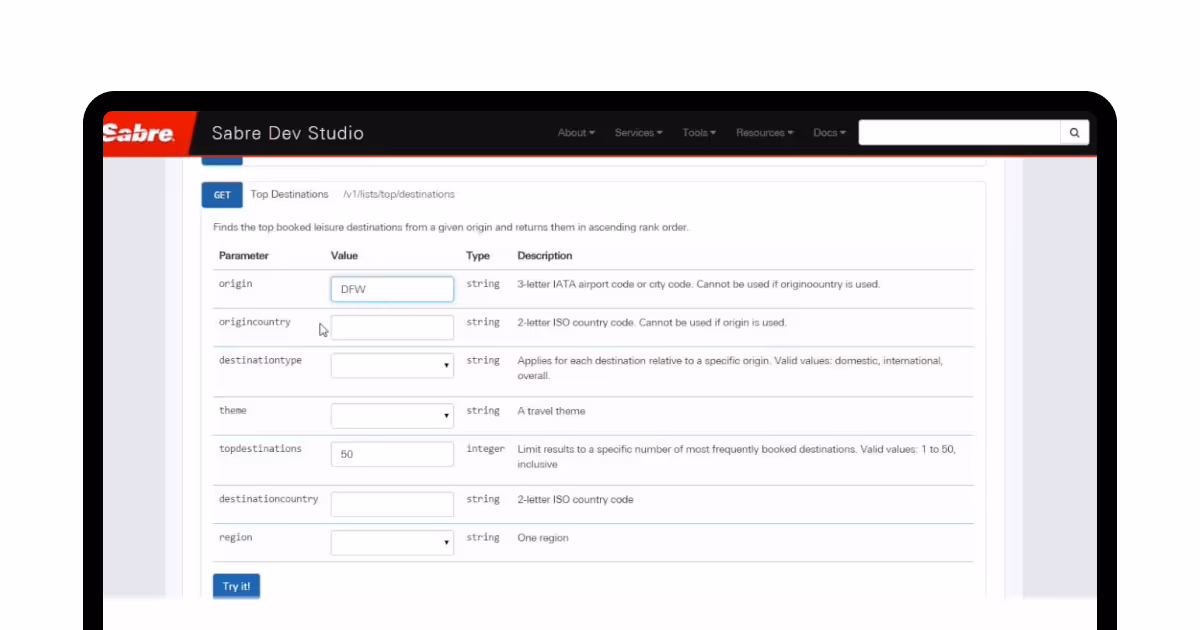Click the origin parameter label

[x=236, y=284]
